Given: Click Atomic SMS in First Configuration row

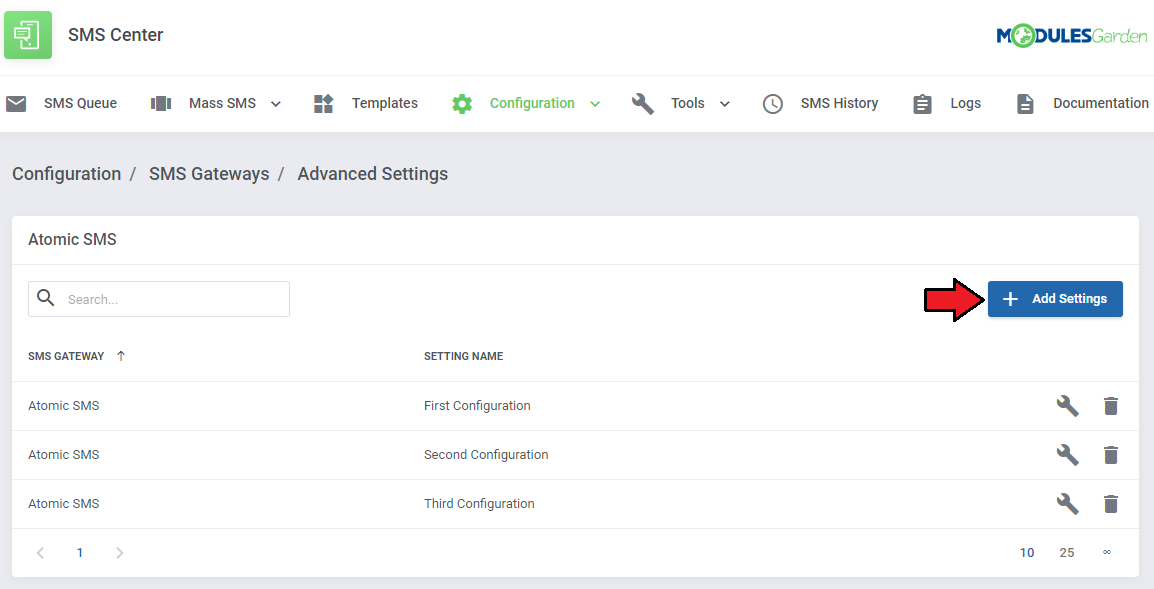Looking at the screenshot, I should 63,406.
